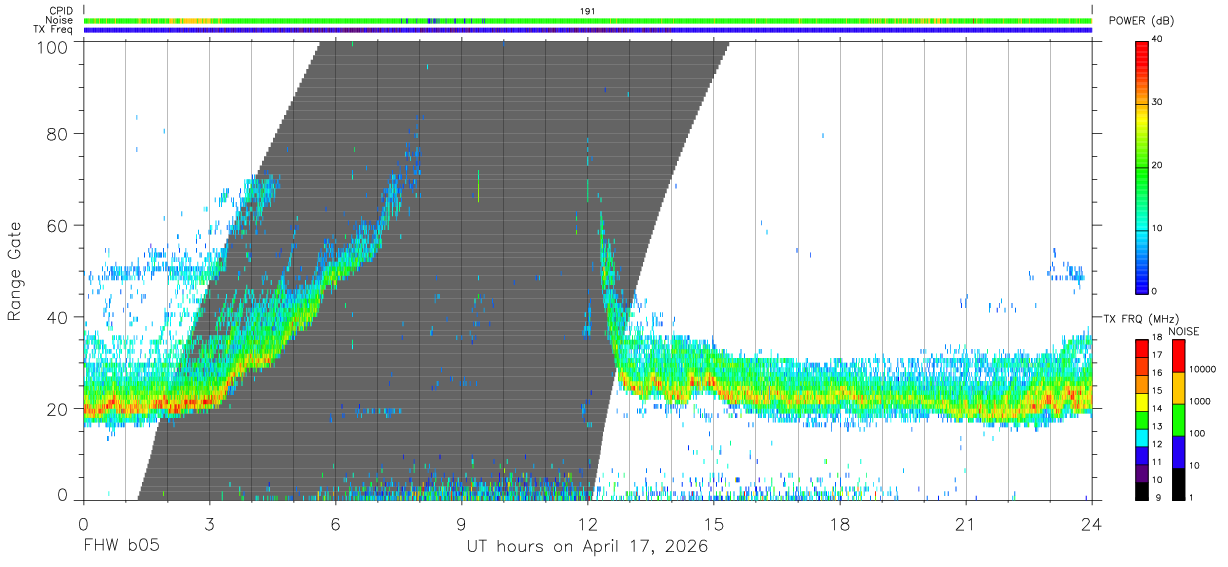Click the '30' label on the POWER color bar
Screen dimensions: 1228x567
(x=1158, y=103)
